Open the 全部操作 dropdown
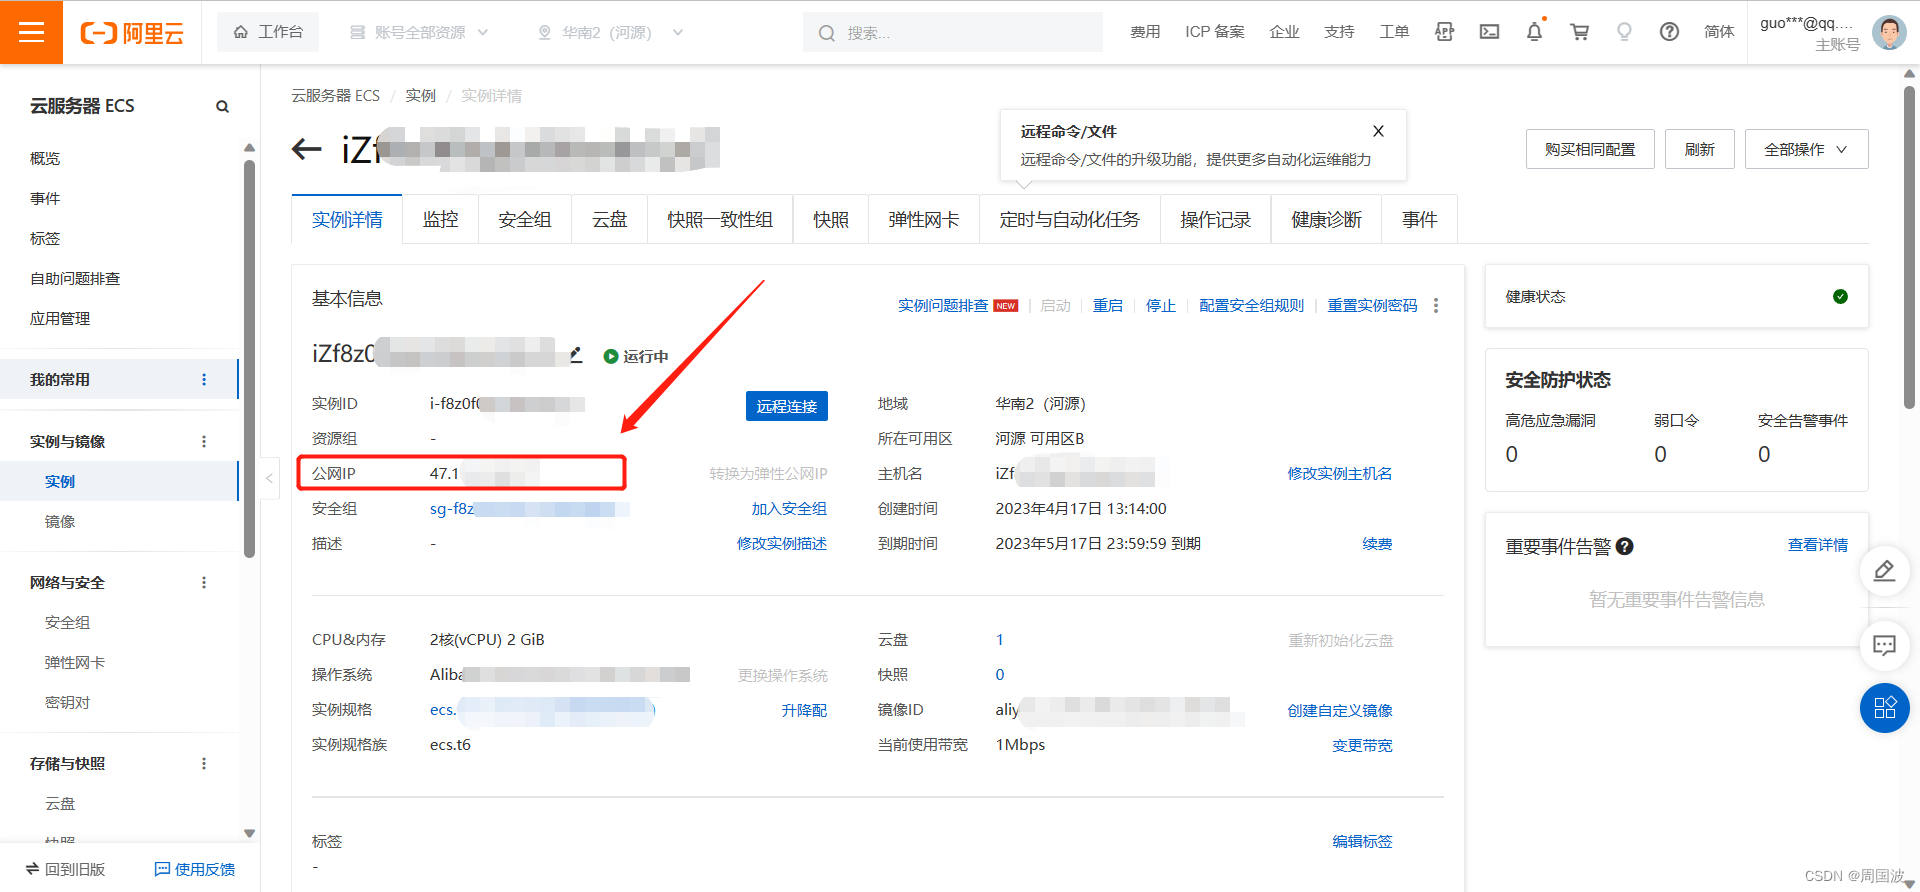This screenshot has width=1920, height=892. pos(1806,149)
